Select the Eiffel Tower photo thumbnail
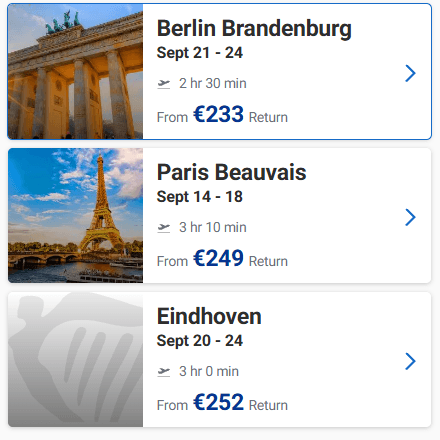The image size is (440, 440). point(76,216)
